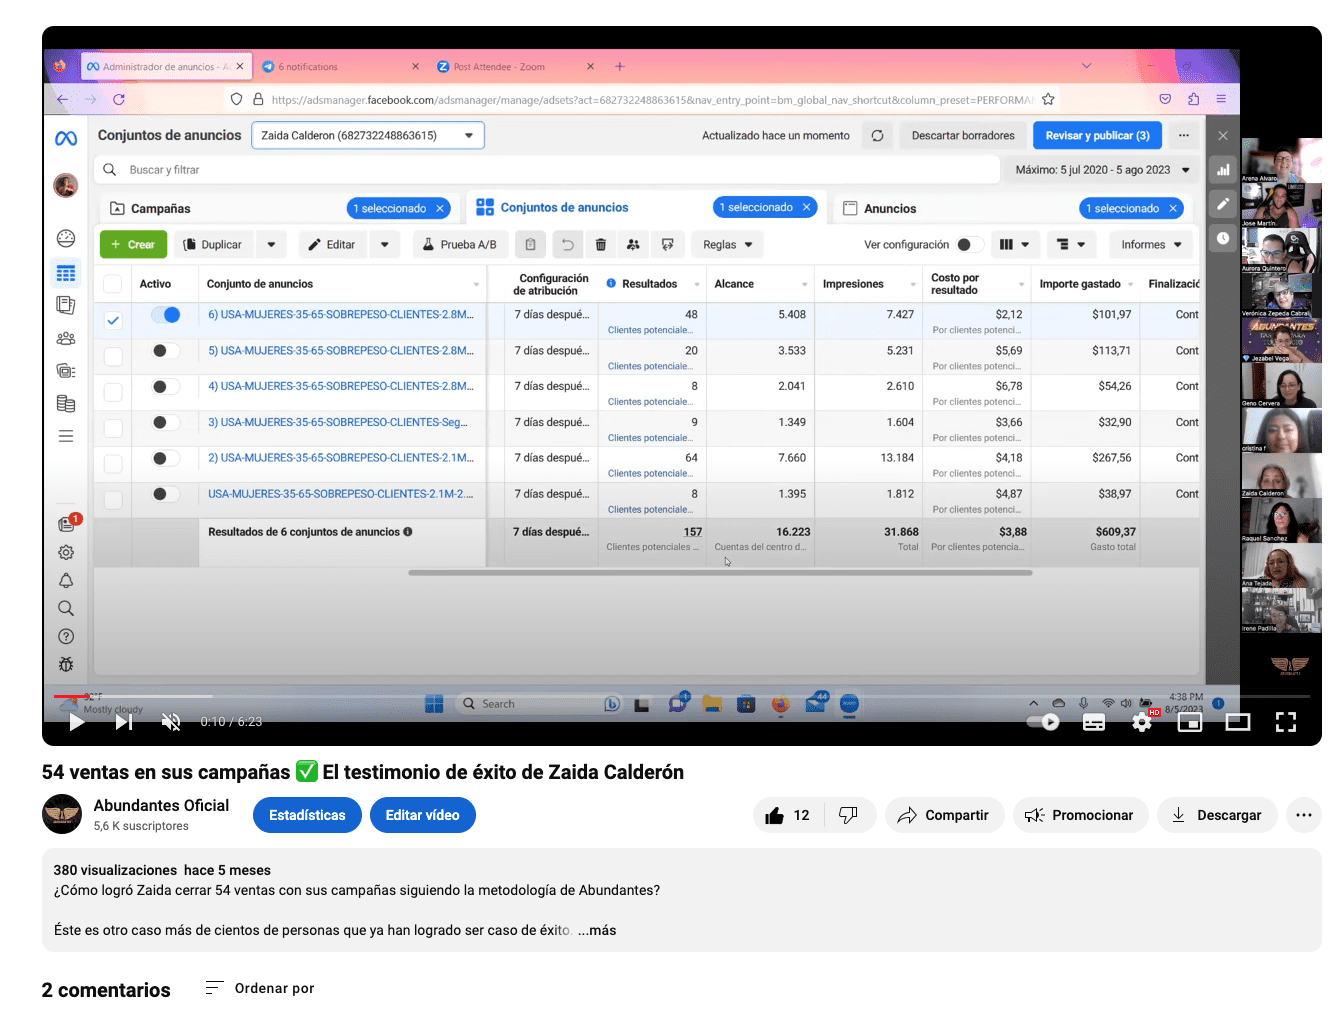
Task: Uncheck row 6) USA-MUJERES checkbox
Action: coord(113,320)
